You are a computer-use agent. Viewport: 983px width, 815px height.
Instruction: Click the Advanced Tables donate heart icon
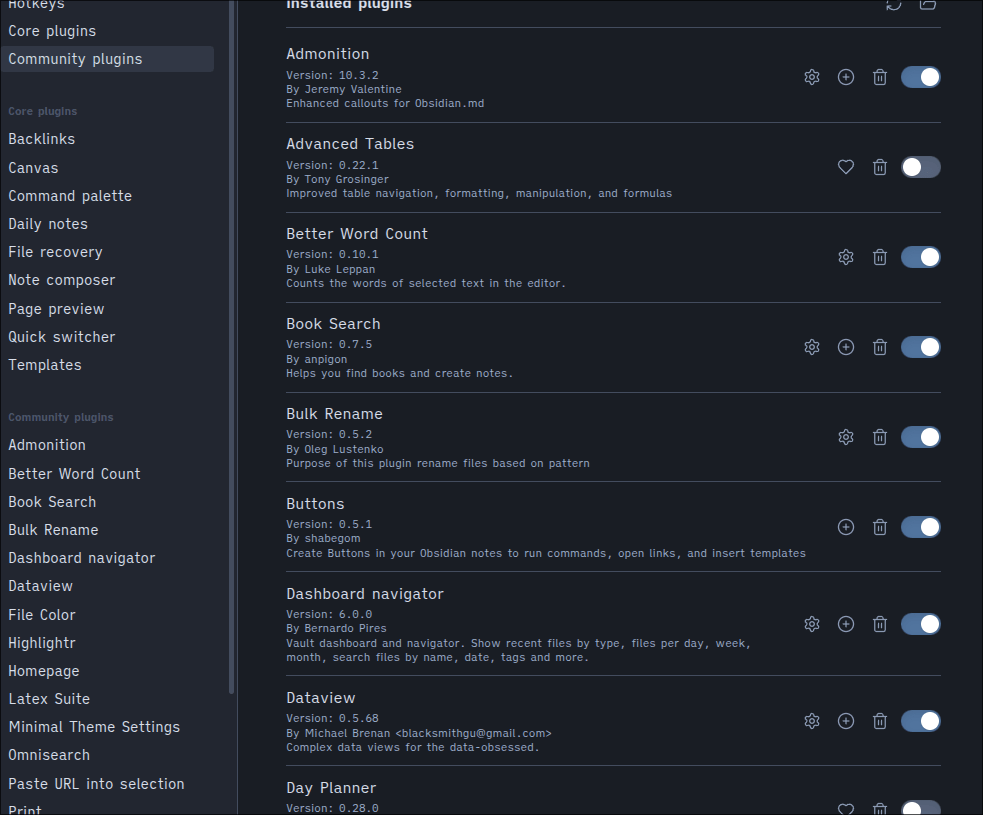click(846, 167)
